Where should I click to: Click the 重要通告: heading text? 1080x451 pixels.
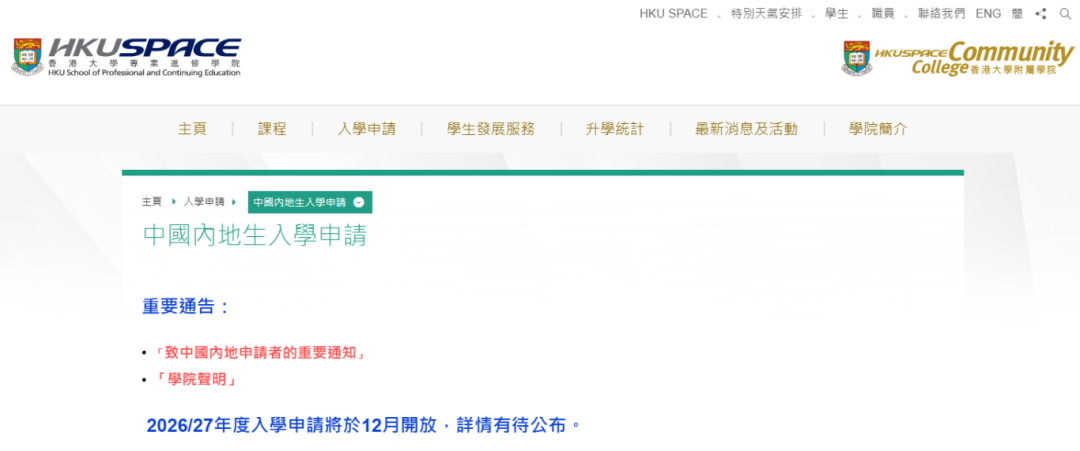click(186, 306)
